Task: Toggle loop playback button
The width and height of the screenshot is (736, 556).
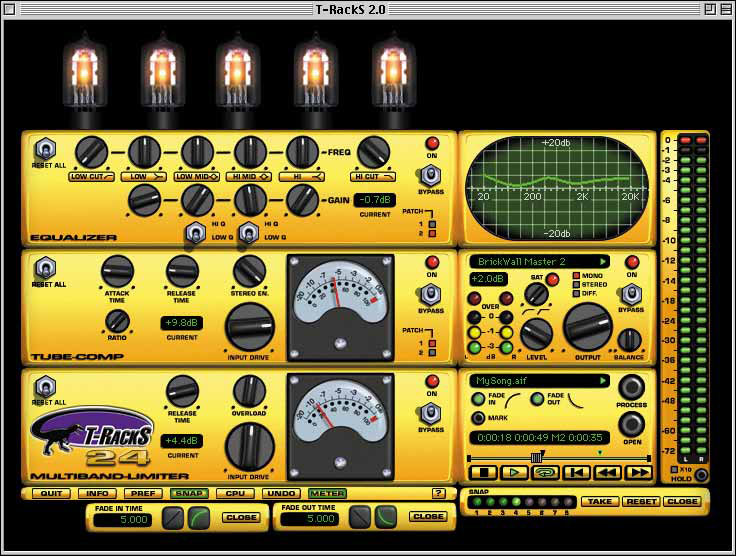Action: click(545, 472)
